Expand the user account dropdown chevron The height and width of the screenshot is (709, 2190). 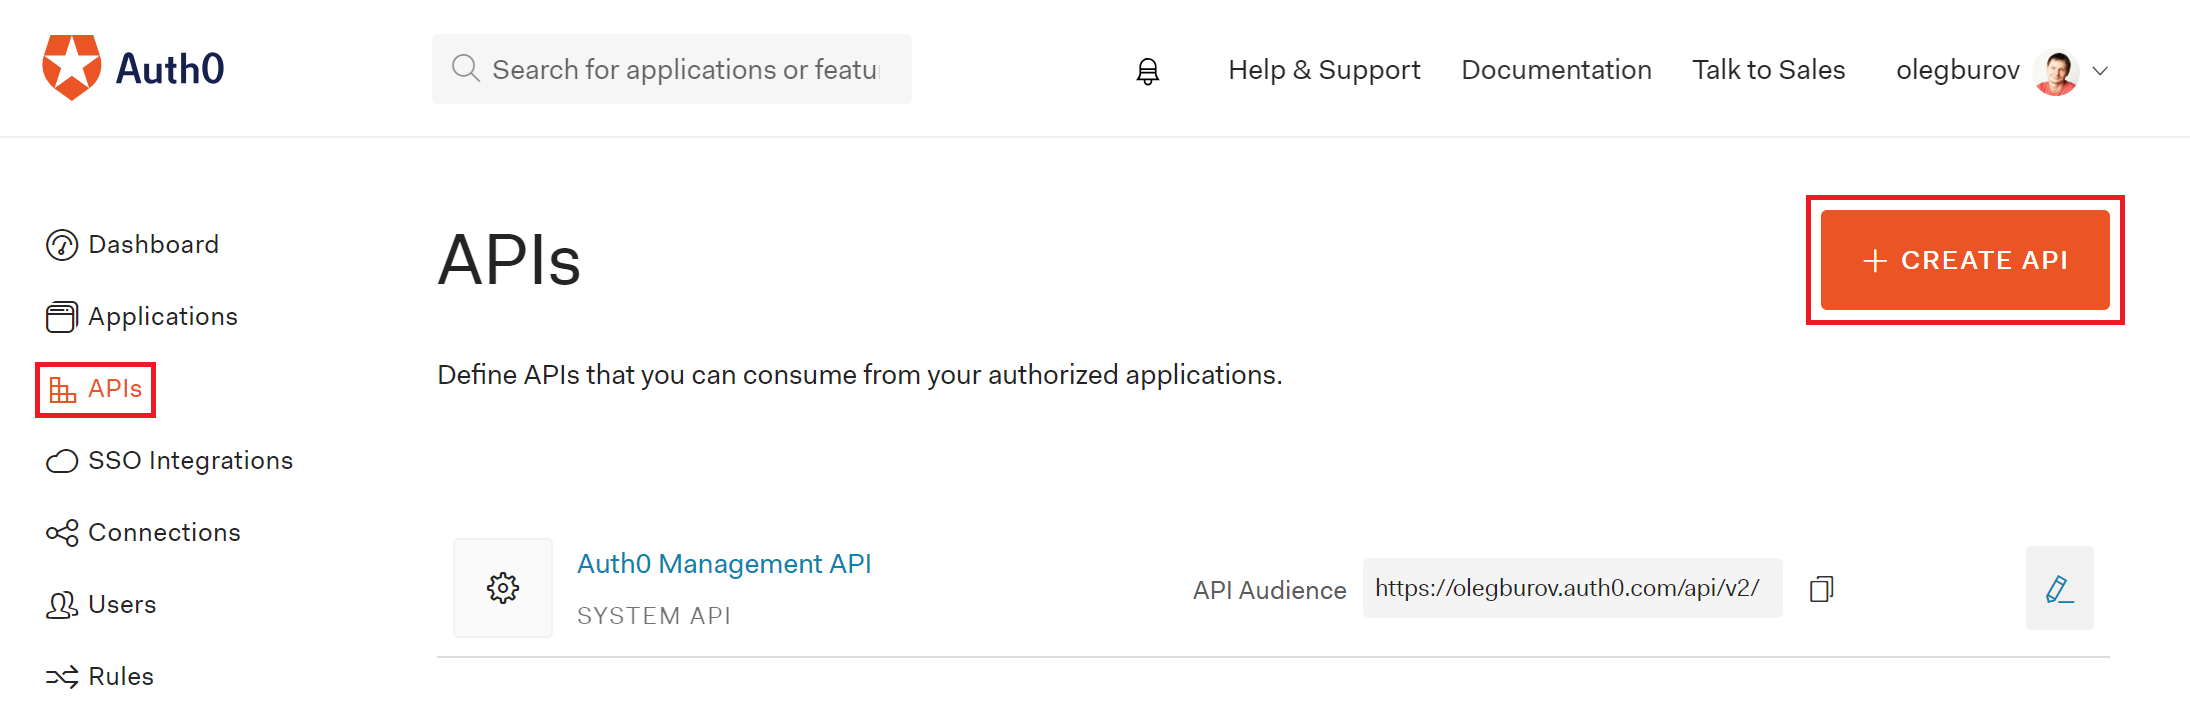(2101, 71)
